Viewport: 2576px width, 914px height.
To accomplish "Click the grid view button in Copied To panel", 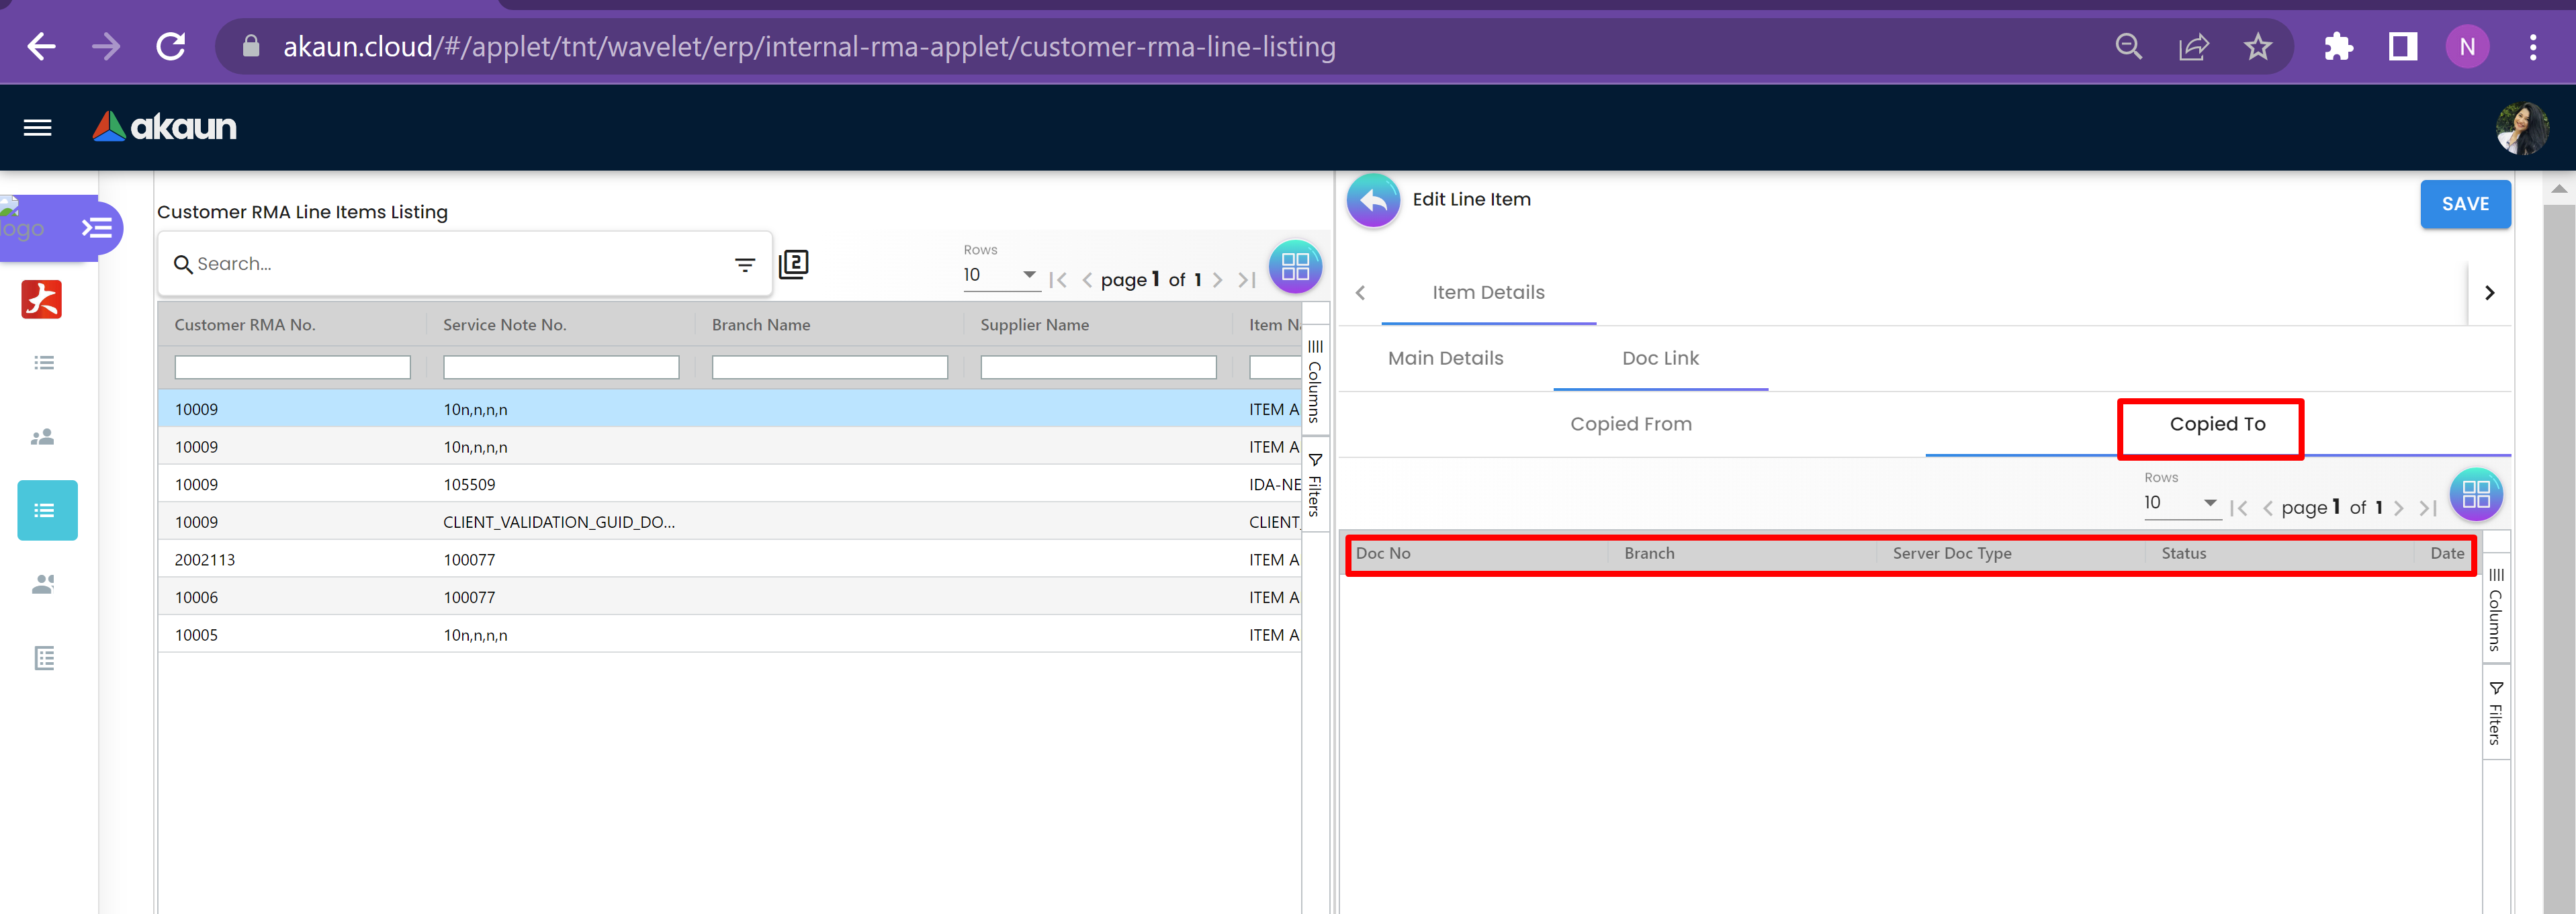I will click(2475, 494).
